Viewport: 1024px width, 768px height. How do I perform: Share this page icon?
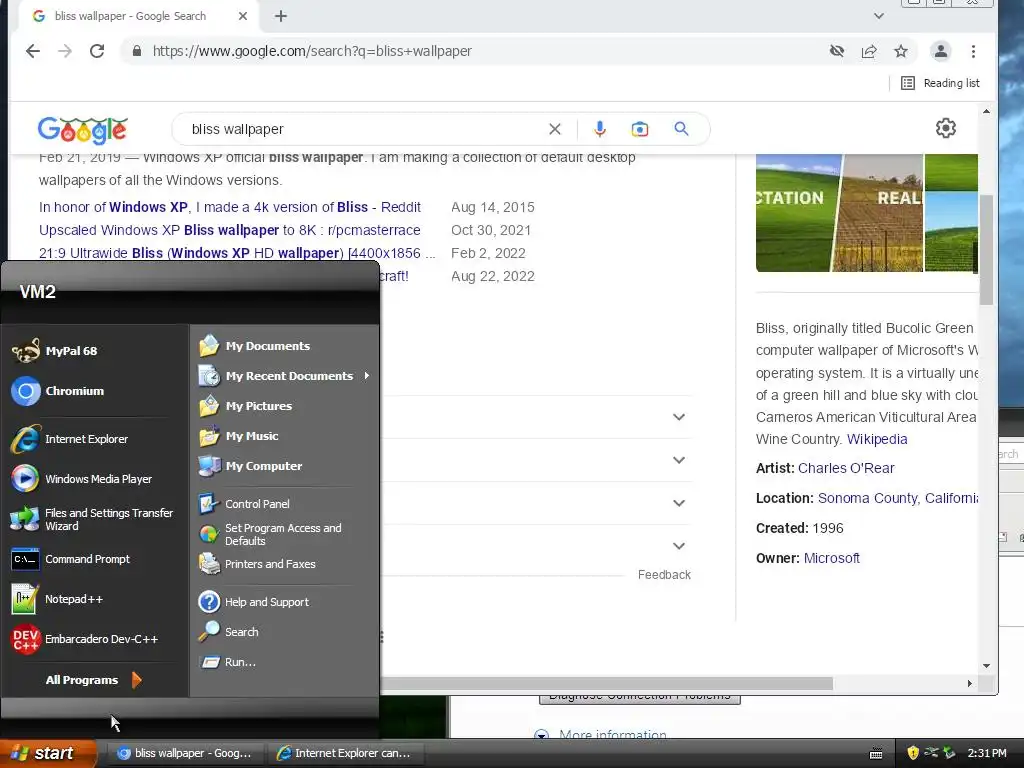[x=869, y=51]
